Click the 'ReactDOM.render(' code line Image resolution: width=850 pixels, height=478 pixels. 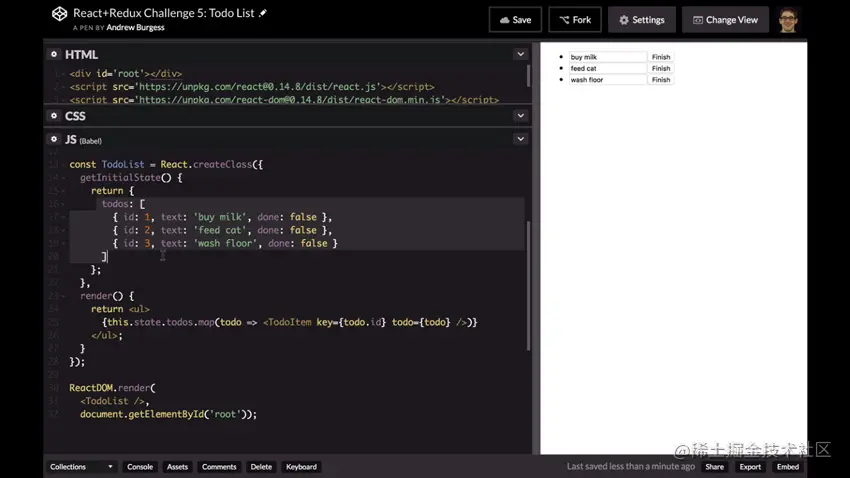click(x=112, y=388)
